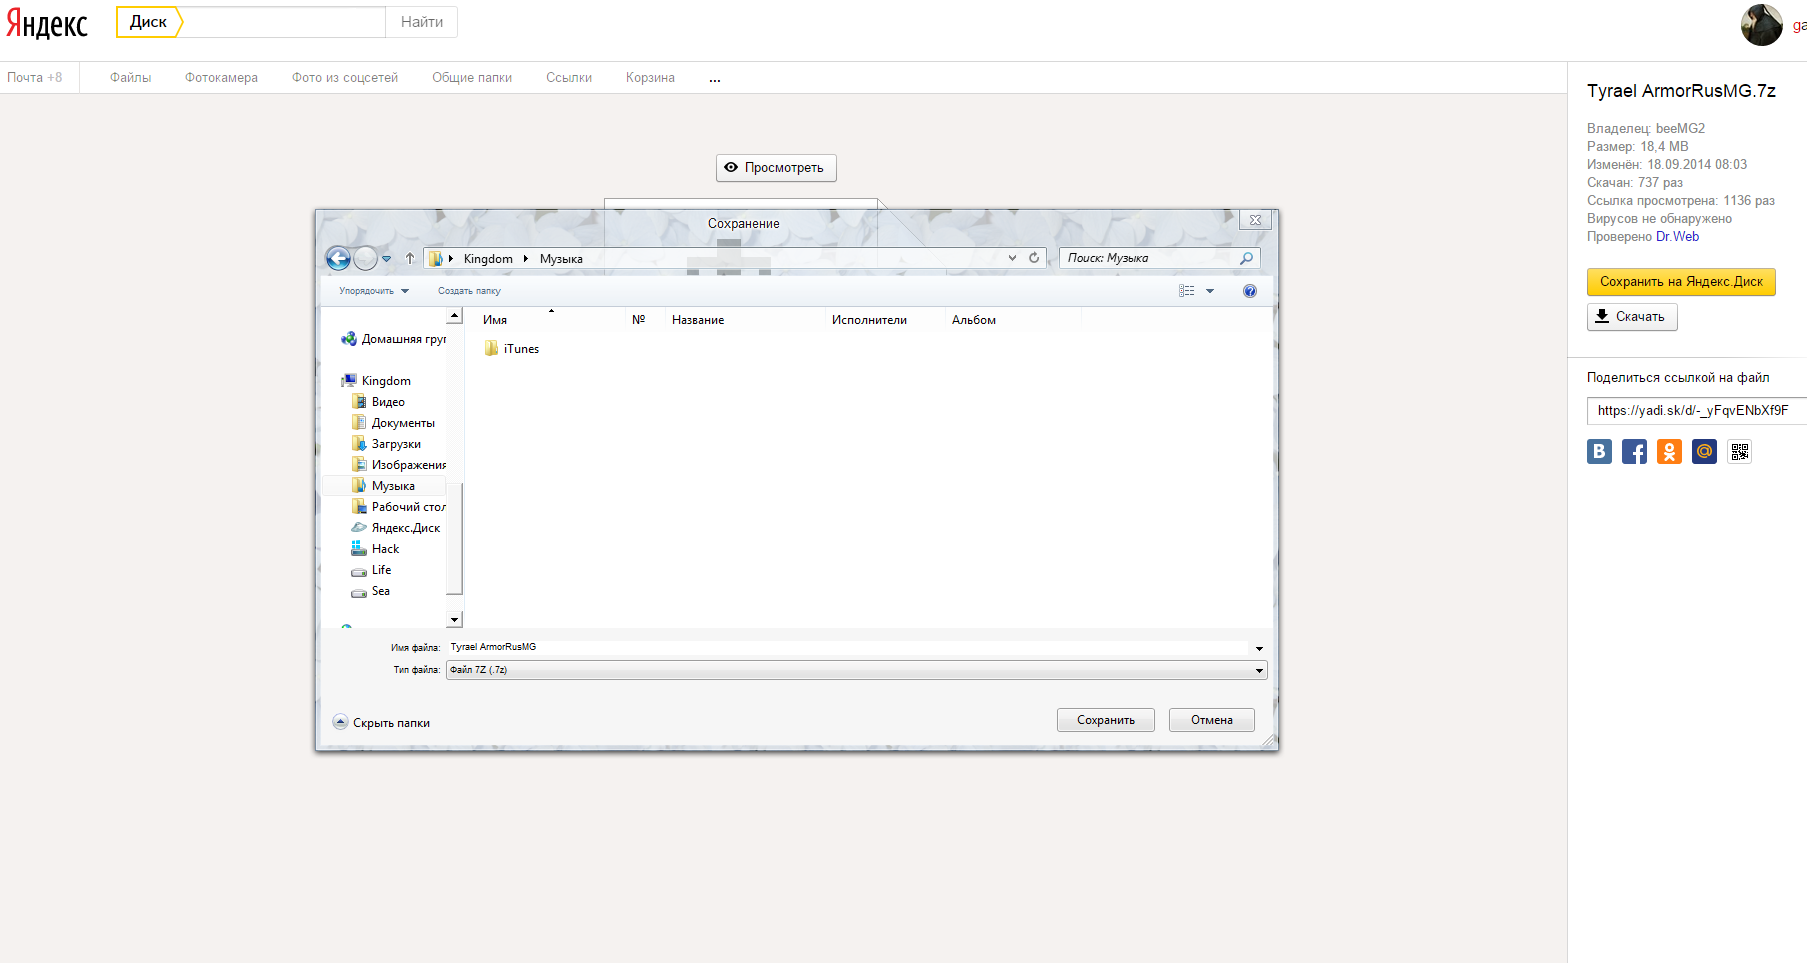Image resolution: width=1807 pixels, height=963 pixels.
Task: Share the file via VKontakte icon
Action: coord(1599,452)
